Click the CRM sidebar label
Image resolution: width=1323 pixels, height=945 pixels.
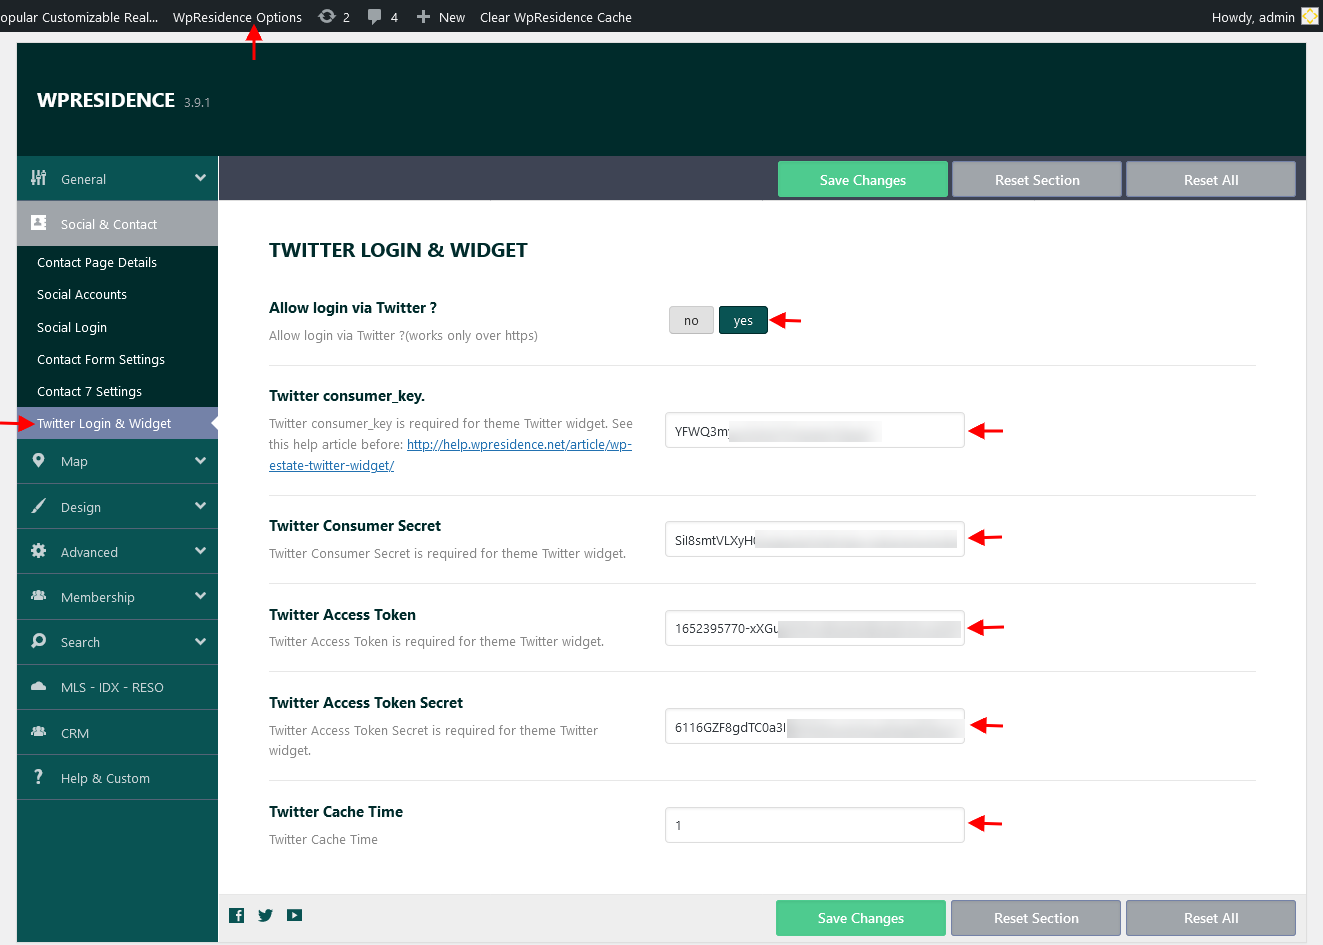tap(75, 733)
